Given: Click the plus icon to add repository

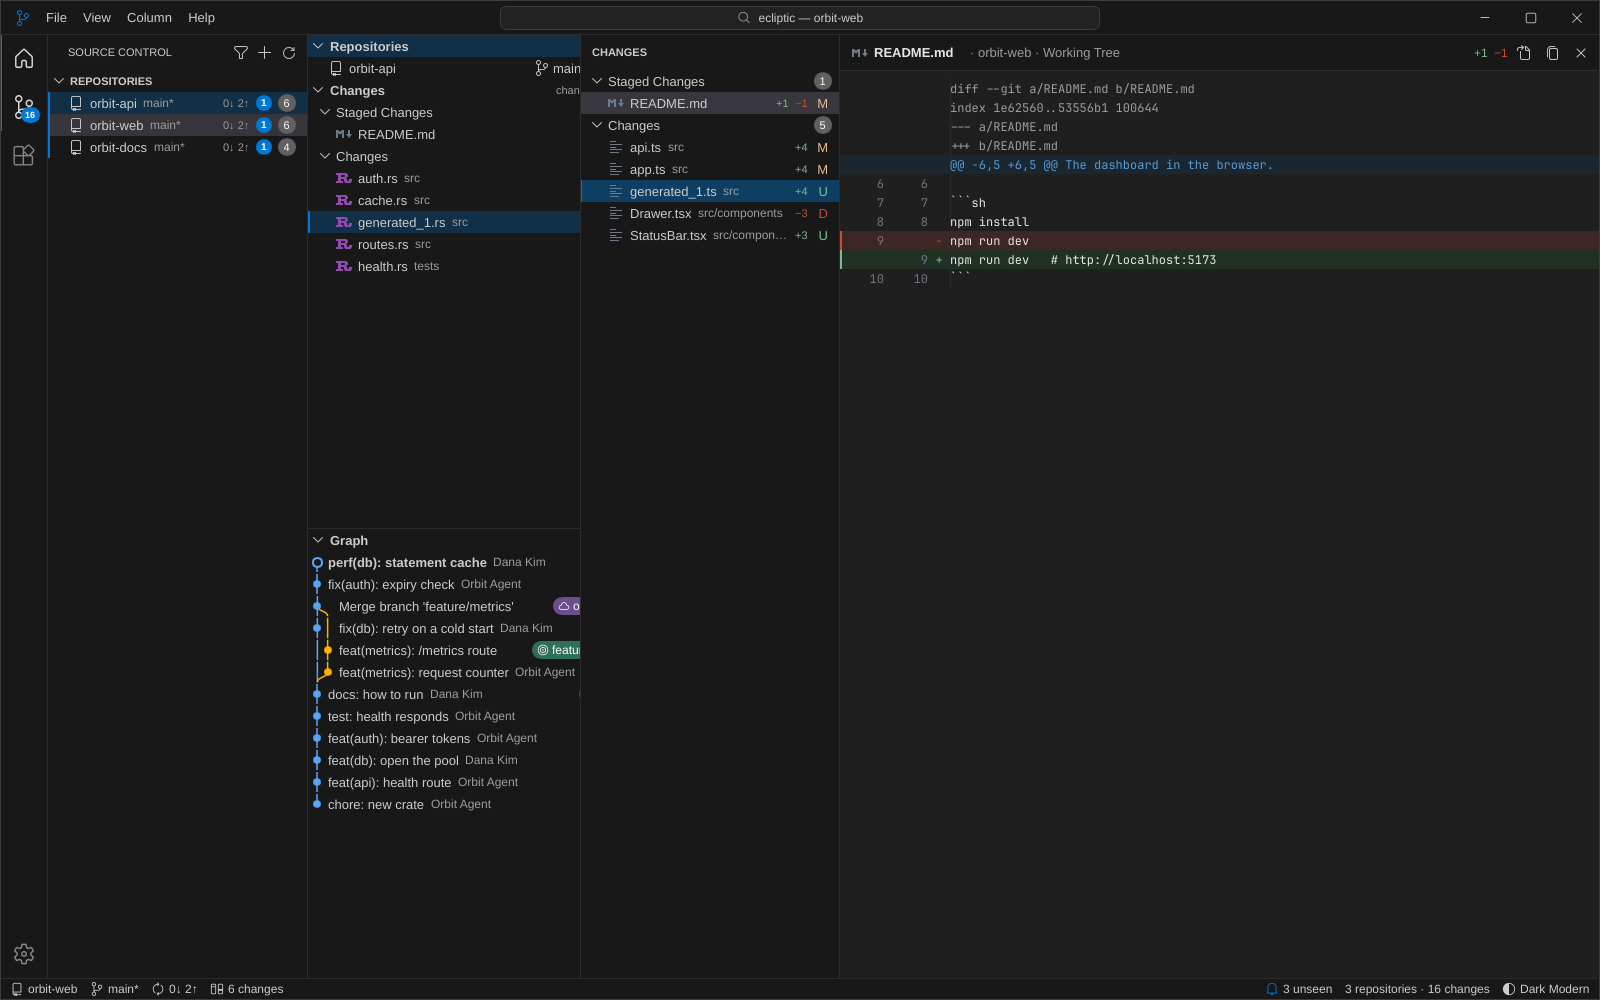Looking at the screenshot, I should [265, 53].
